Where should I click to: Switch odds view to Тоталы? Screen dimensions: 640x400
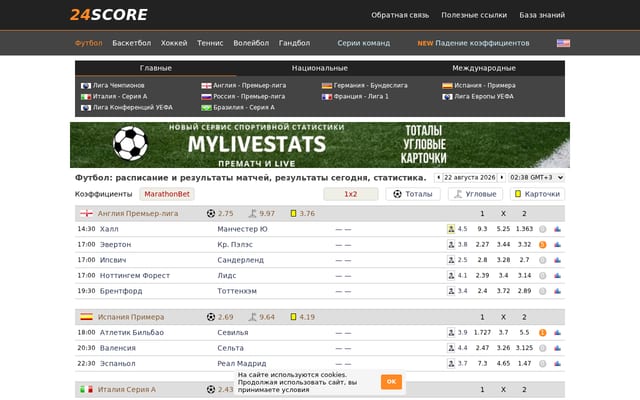point(413,194)
